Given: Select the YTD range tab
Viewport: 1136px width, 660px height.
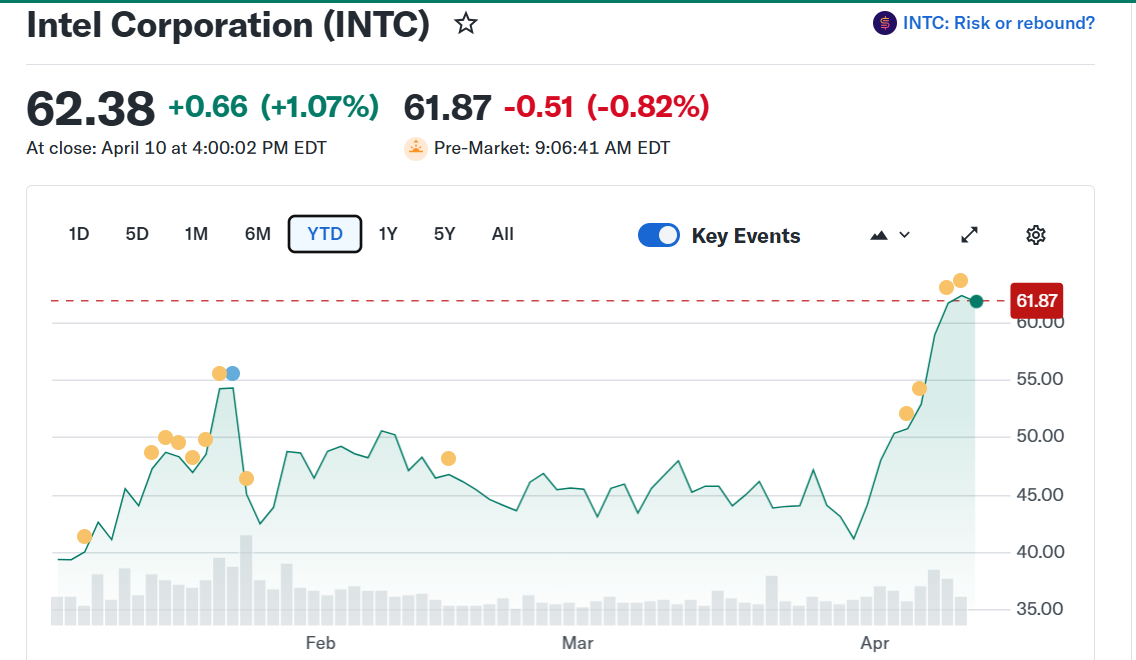Looking at the screenshot, I should (325, 234).
